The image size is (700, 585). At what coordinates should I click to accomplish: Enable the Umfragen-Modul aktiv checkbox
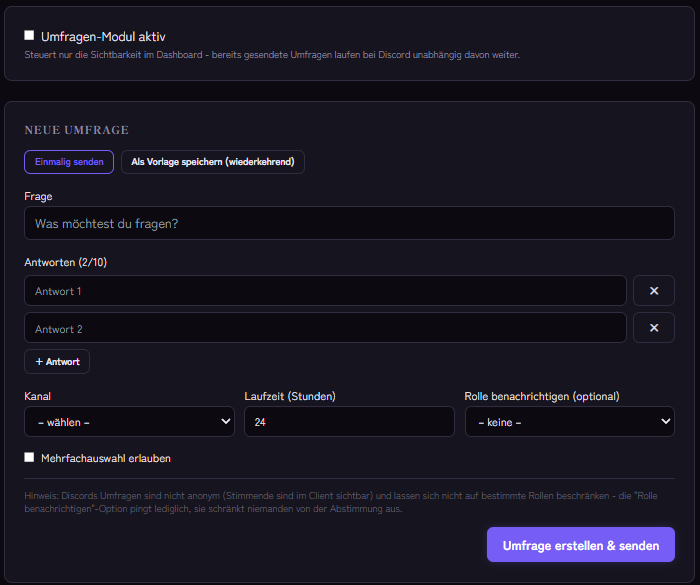[x=29, y=35]
